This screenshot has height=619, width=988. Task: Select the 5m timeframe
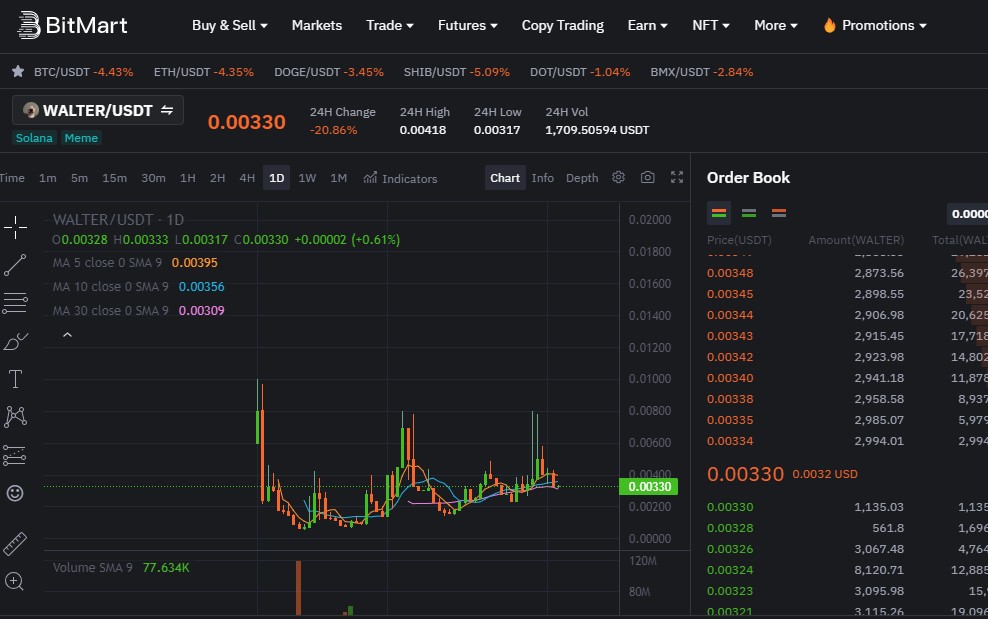[79, 178]
